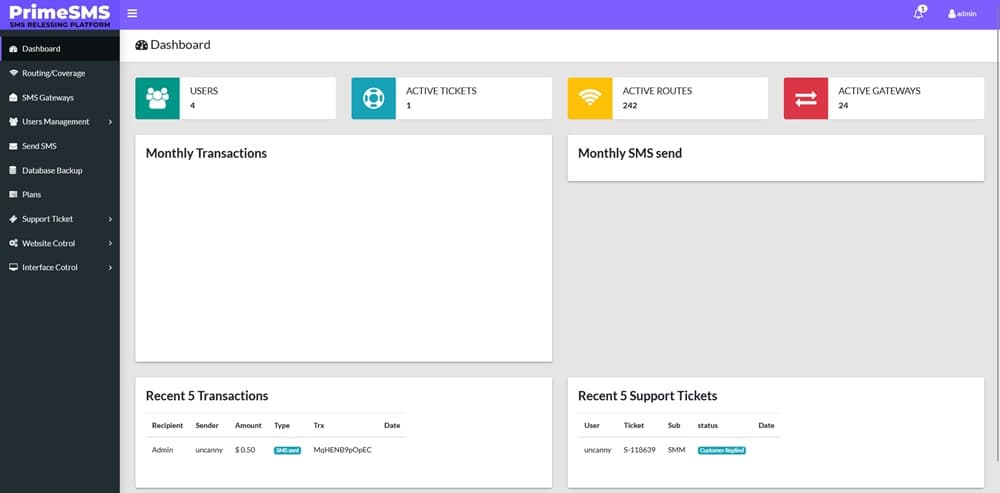
Task: Click the SMS send type badge
Action: click(x=287, y=450)
